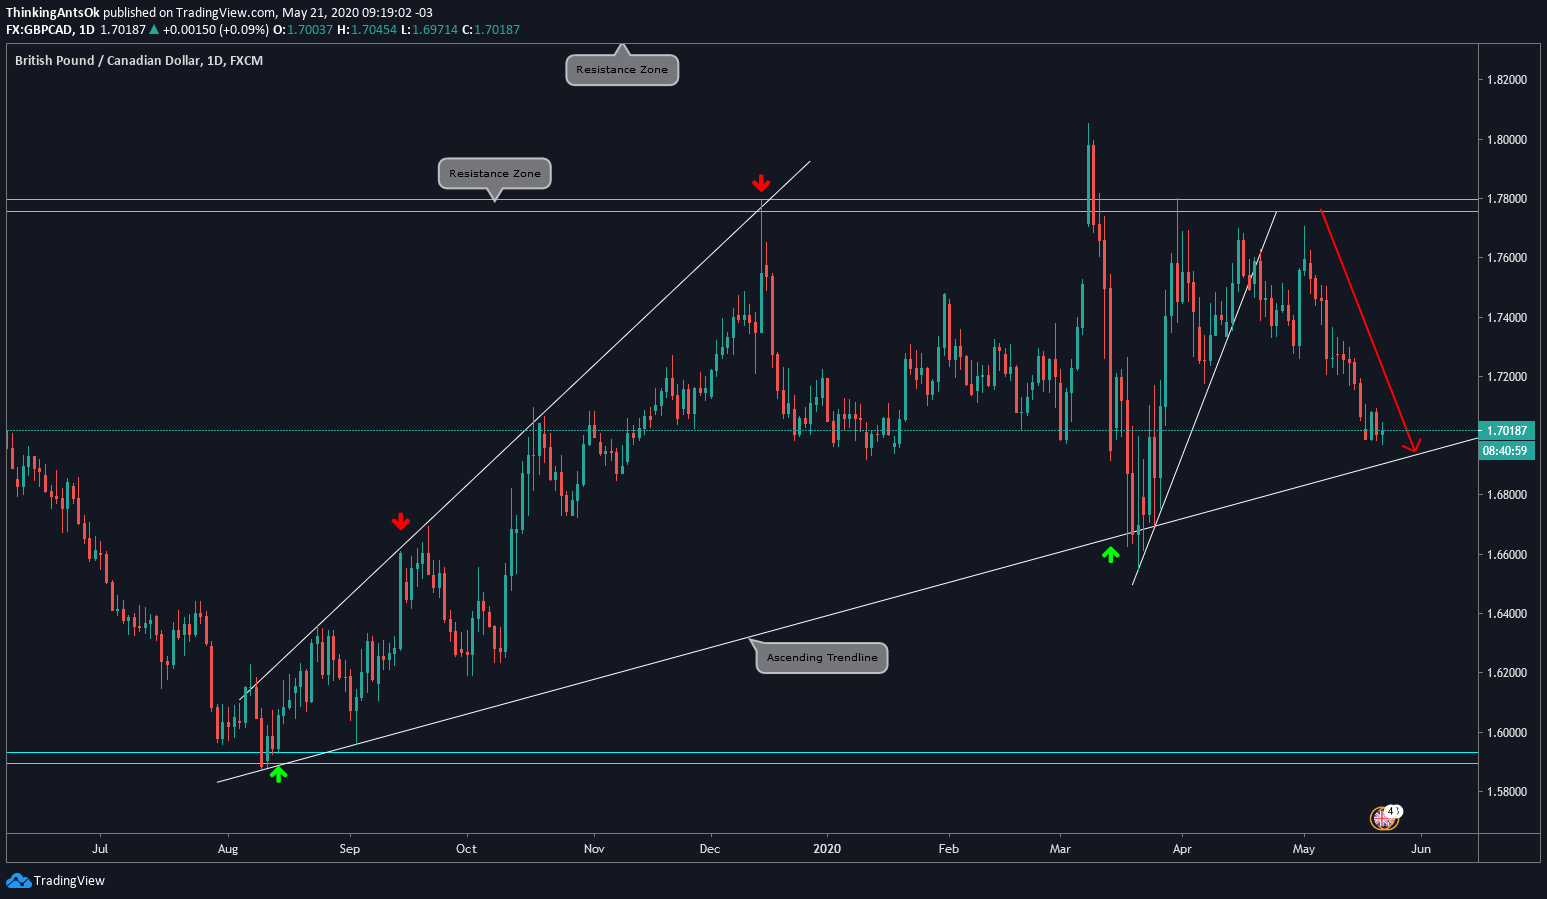Click the 1.80000 price axis label
The width and height of the screenshot is (1547, 899).
click(x=1507, y=140)
